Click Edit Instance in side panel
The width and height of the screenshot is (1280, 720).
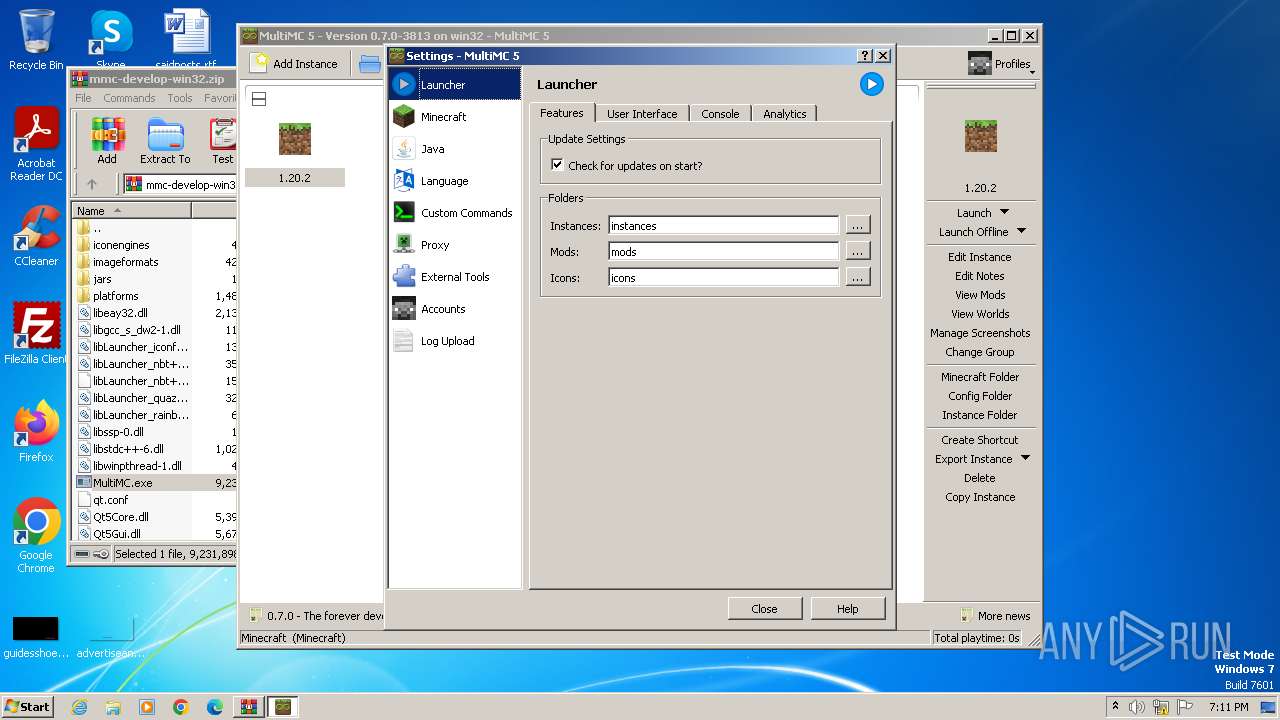[980, 257]
